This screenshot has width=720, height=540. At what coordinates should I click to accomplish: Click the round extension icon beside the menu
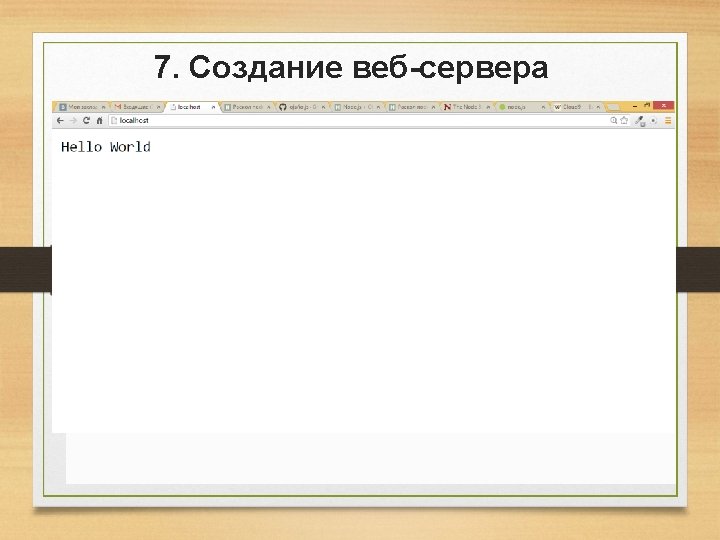point(653,121)
